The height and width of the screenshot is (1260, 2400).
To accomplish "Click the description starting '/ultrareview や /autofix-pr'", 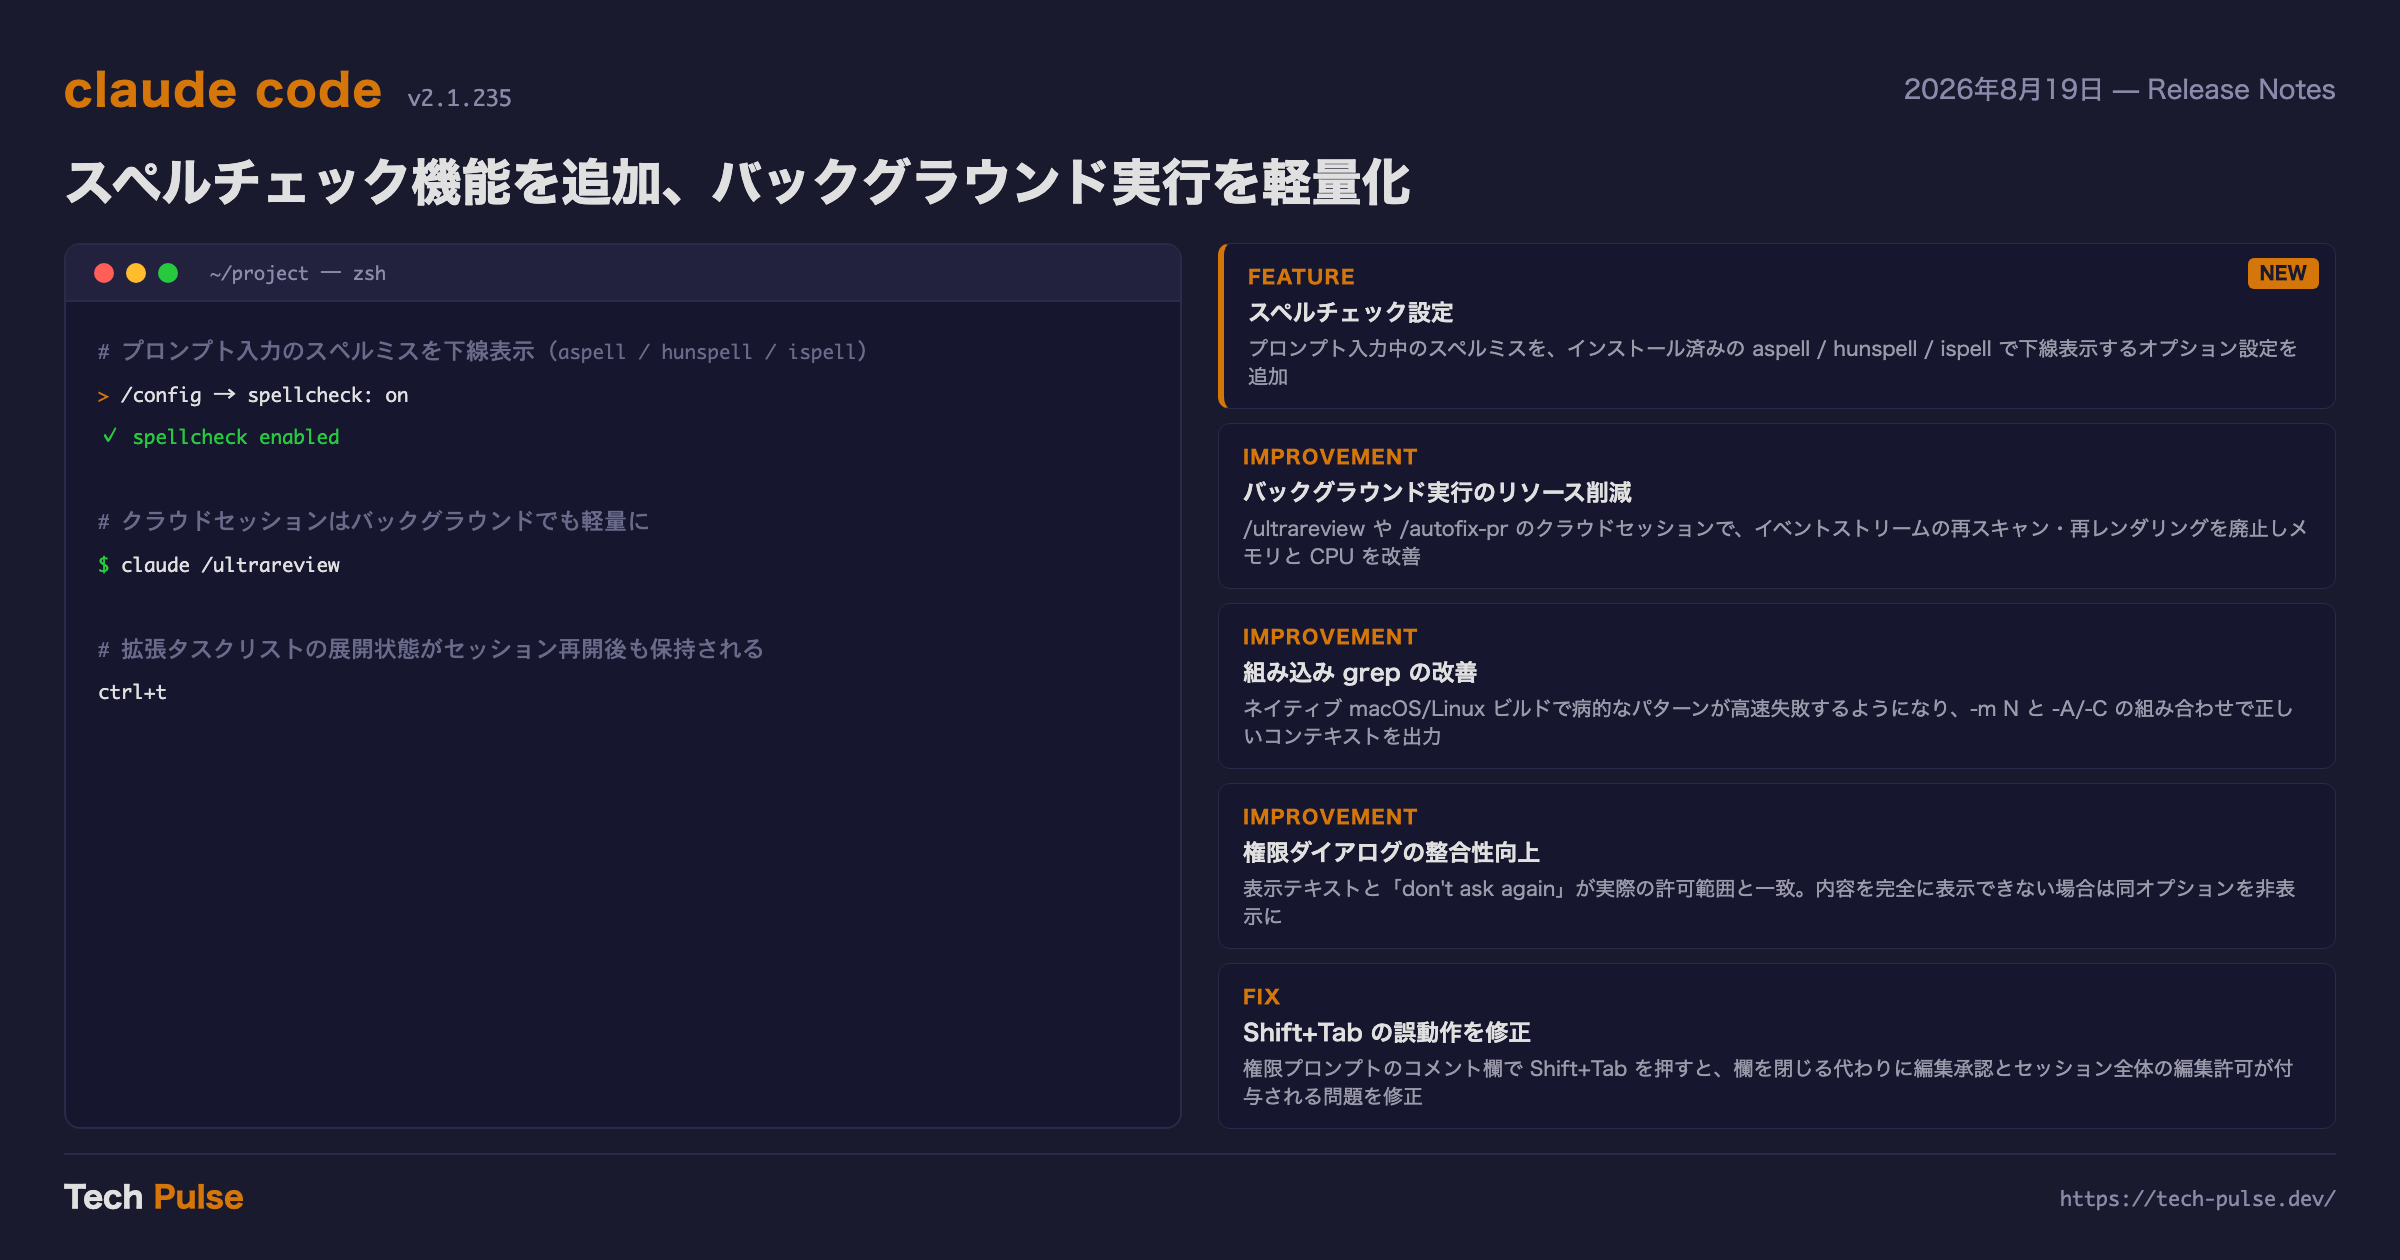I will point(1775,542).
